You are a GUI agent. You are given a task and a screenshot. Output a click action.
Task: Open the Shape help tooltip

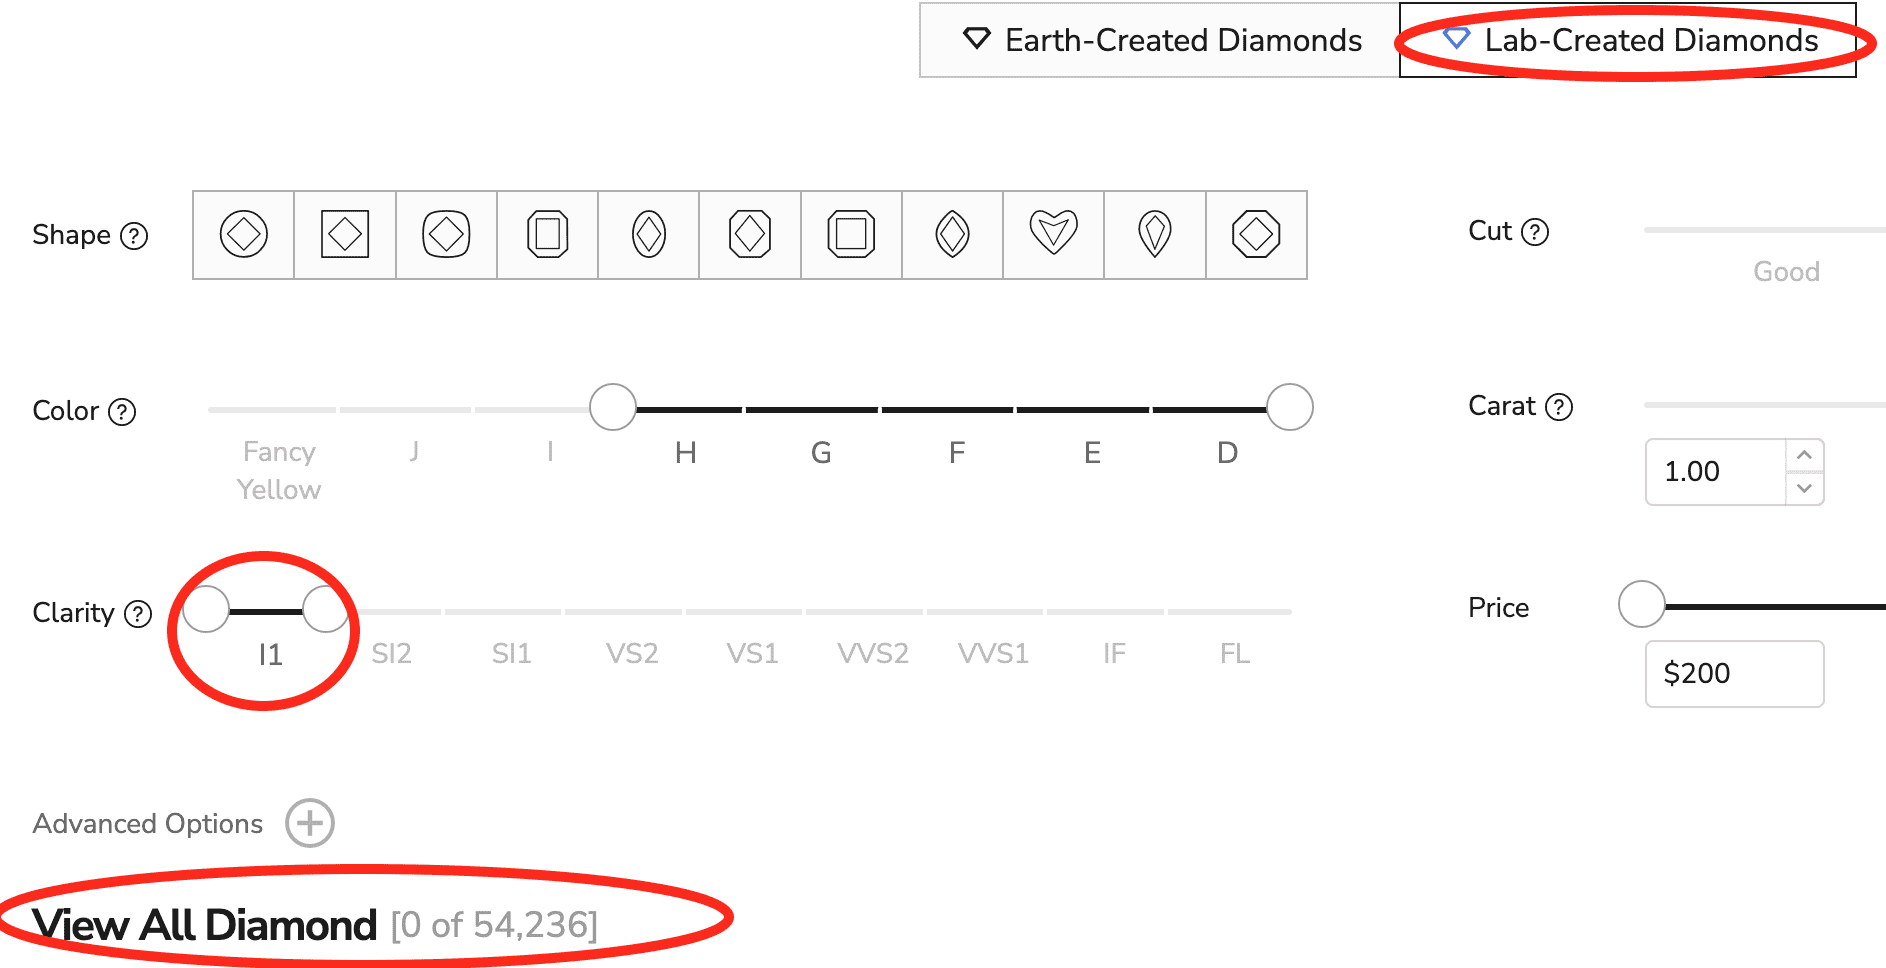(x=133, y=236)
